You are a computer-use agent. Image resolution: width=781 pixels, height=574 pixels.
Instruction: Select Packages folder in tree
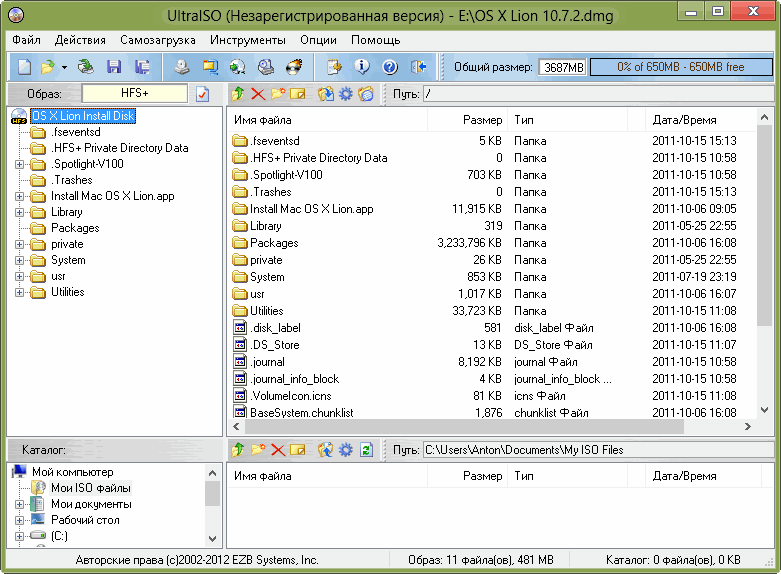(75, 228)
